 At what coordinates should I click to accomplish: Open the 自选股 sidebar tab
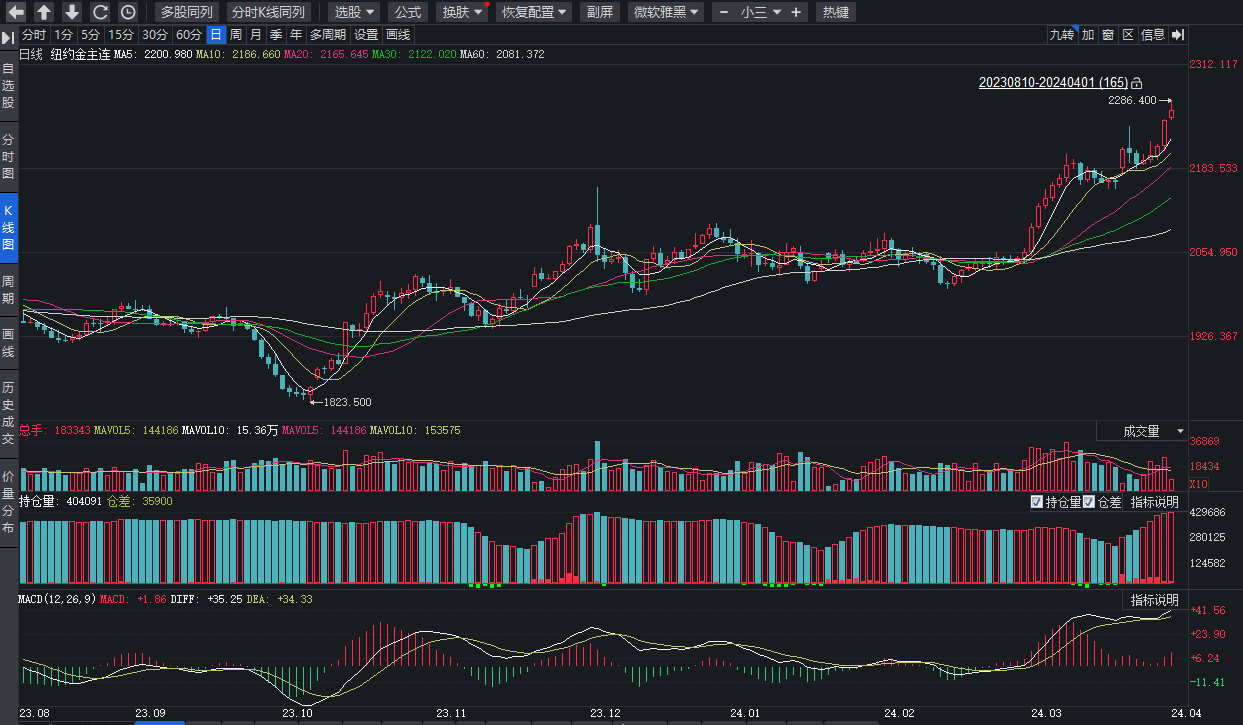[8, 86]
